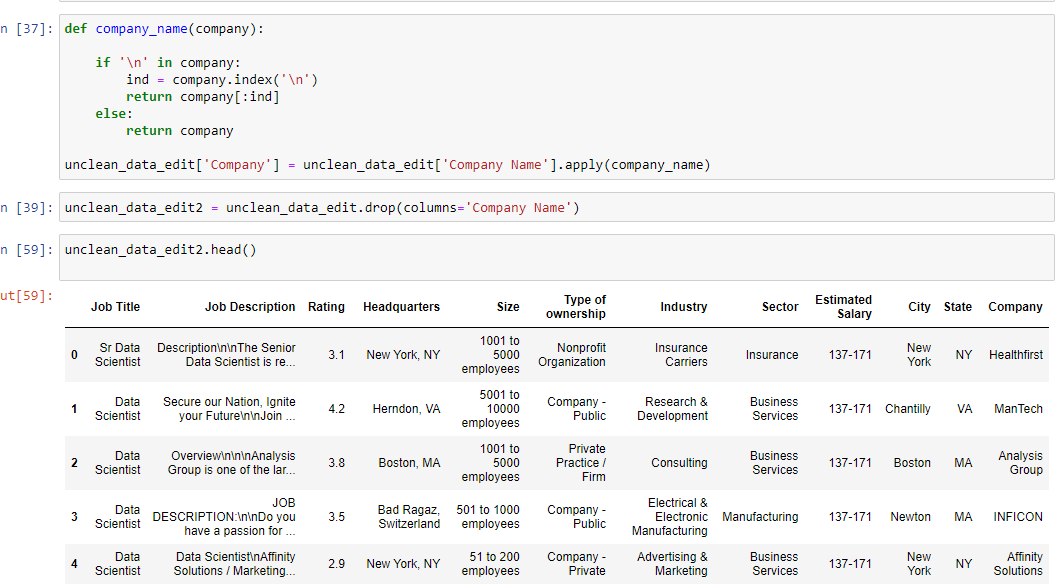This screenshot has width=1060, height=587.
Task: Click the Headquarters column header
Action: 402,306
